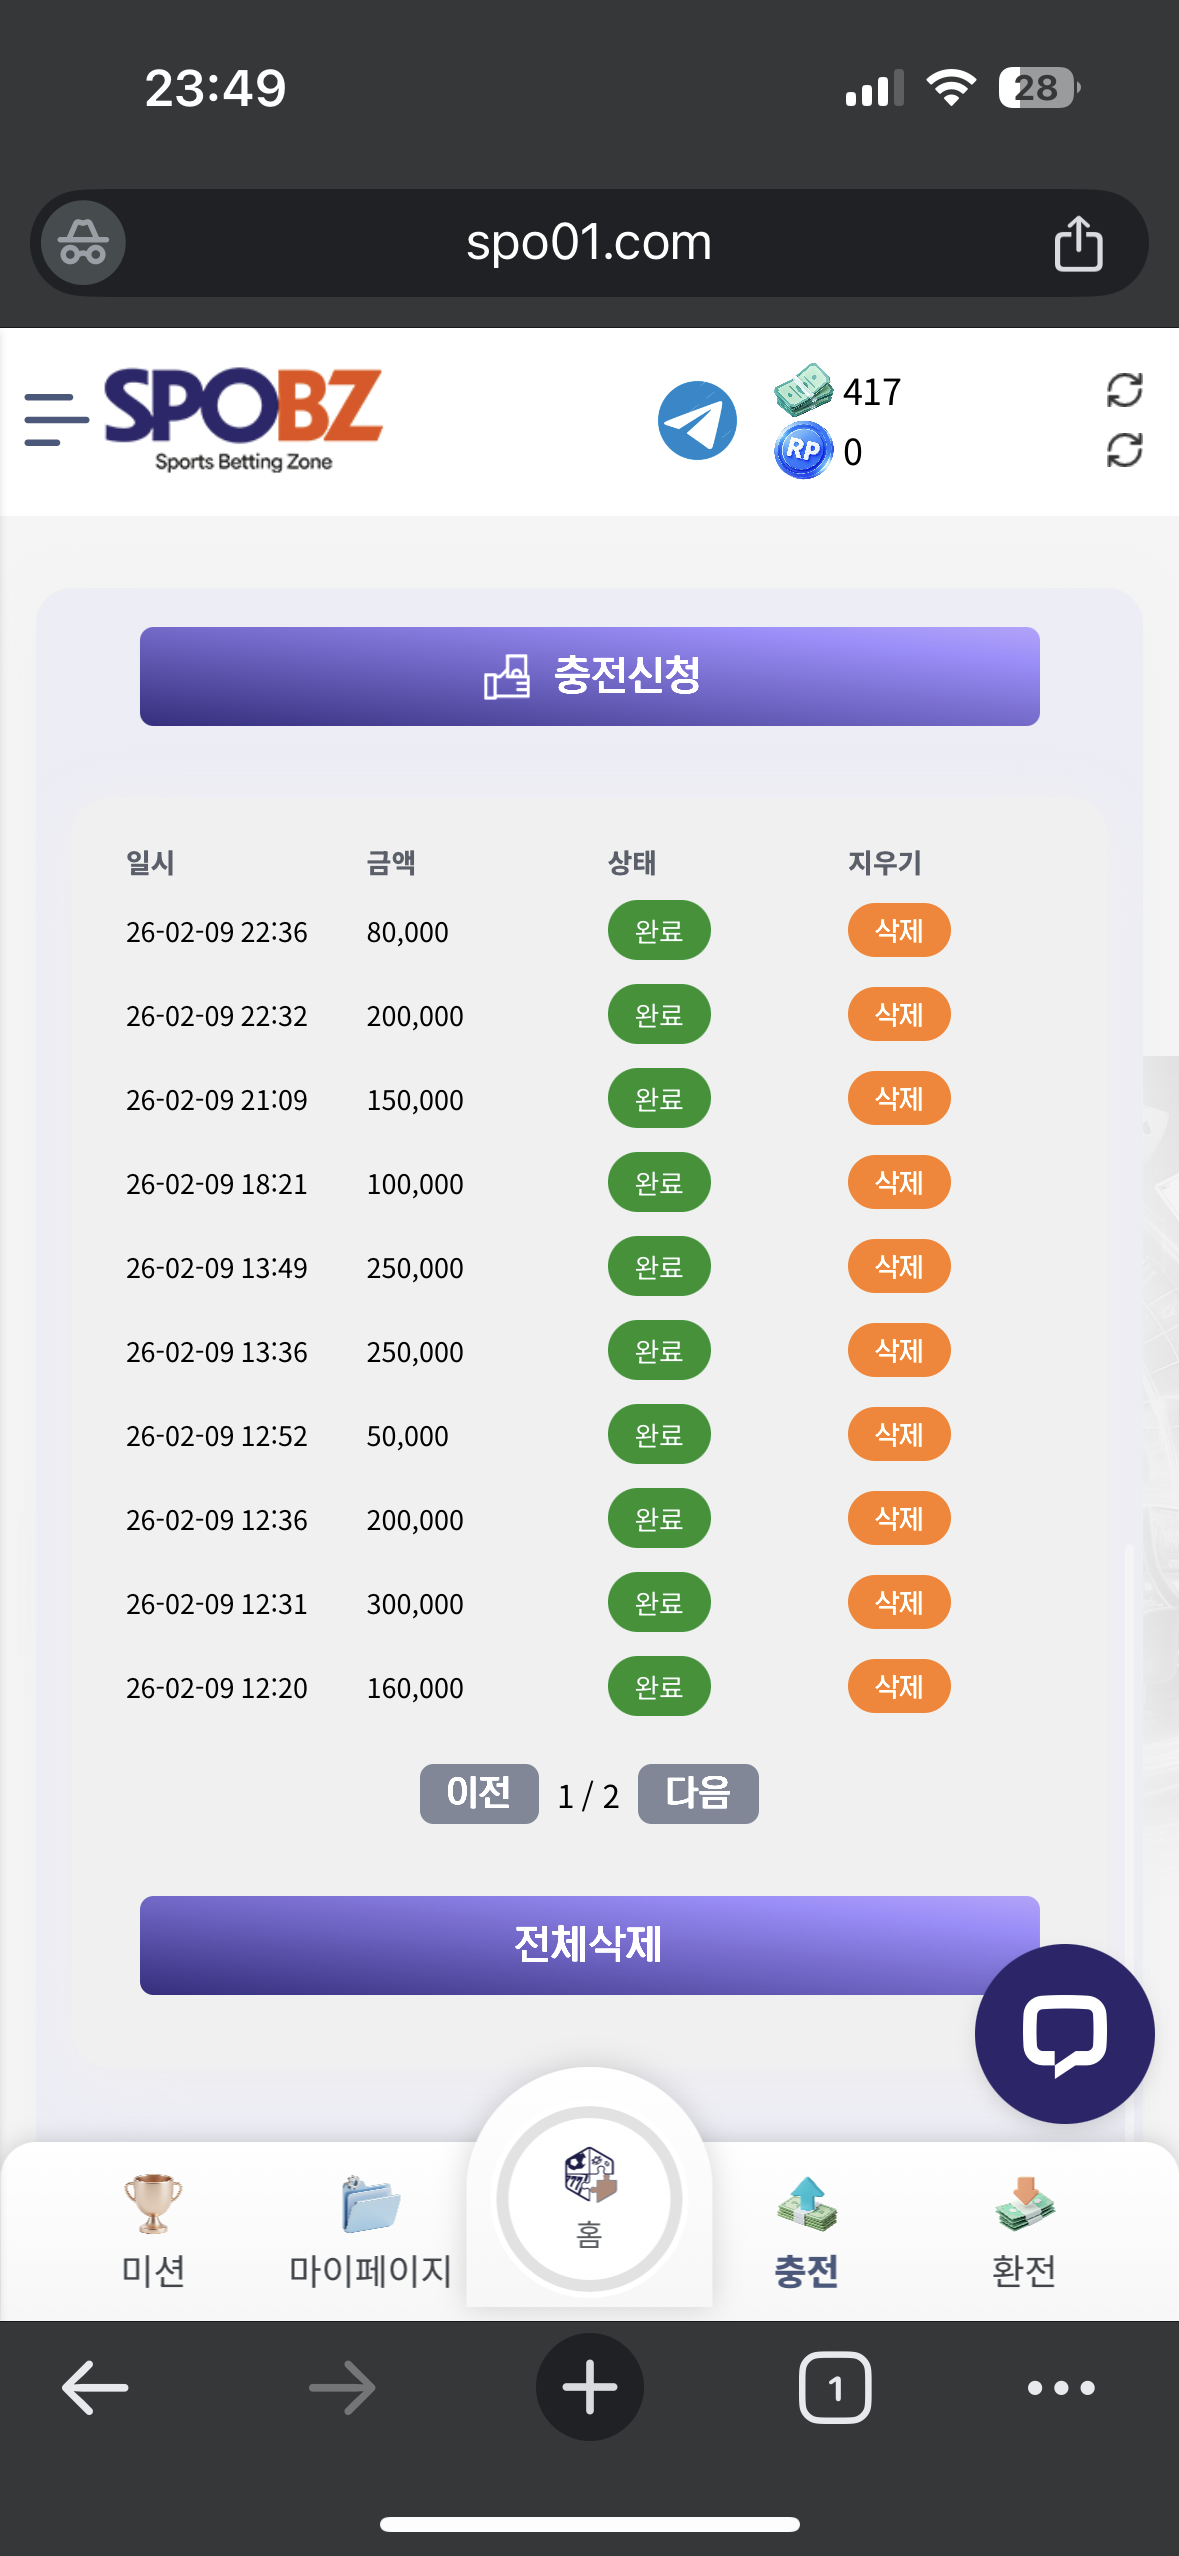This screenshot has width=1179, height=2556.
Task: Open the browser tab switcher
Action: pyautogui.click(x=835, y=2387)
